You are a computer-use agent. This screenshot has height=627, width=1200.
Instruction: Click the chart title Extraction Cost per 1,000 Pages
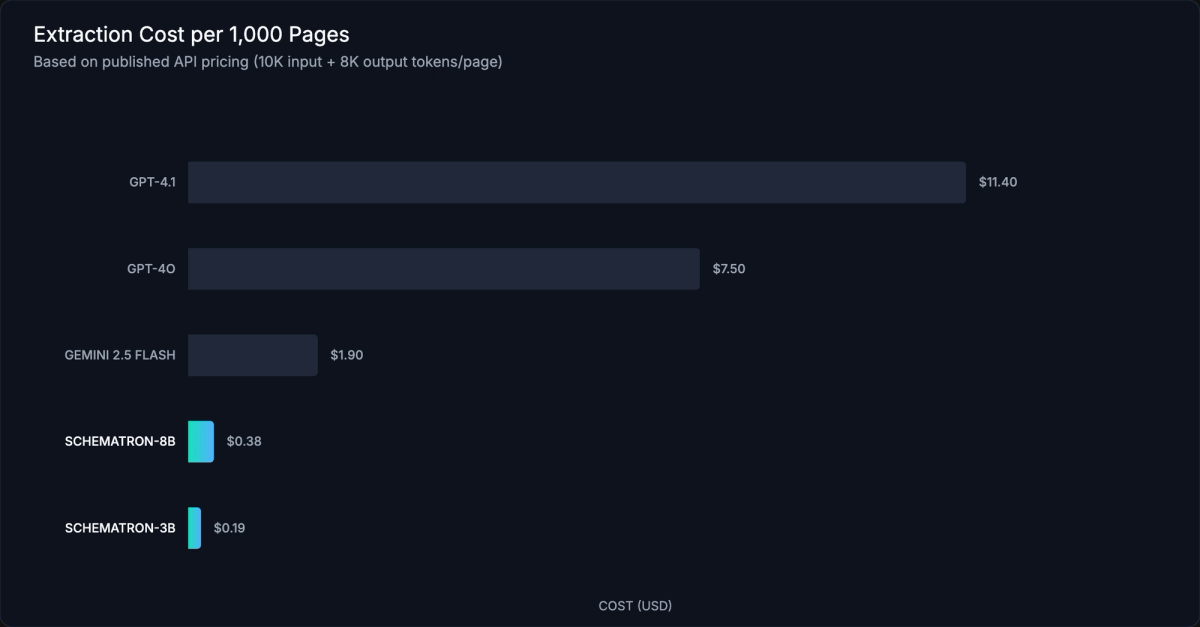pyautogui.click(x=192, y=33)
